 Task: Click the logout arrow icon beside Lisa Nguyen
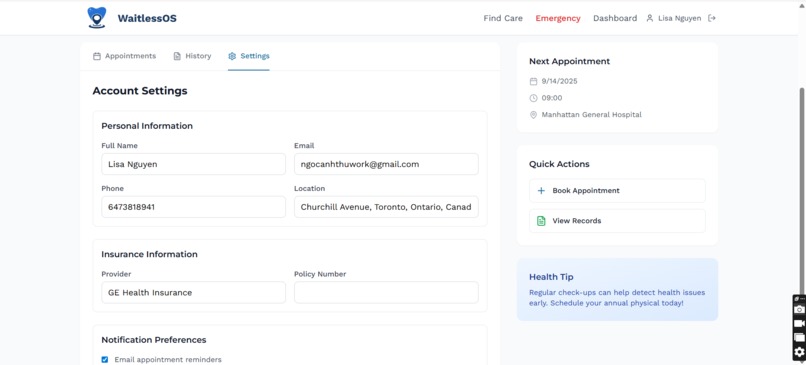click(712, 18)
